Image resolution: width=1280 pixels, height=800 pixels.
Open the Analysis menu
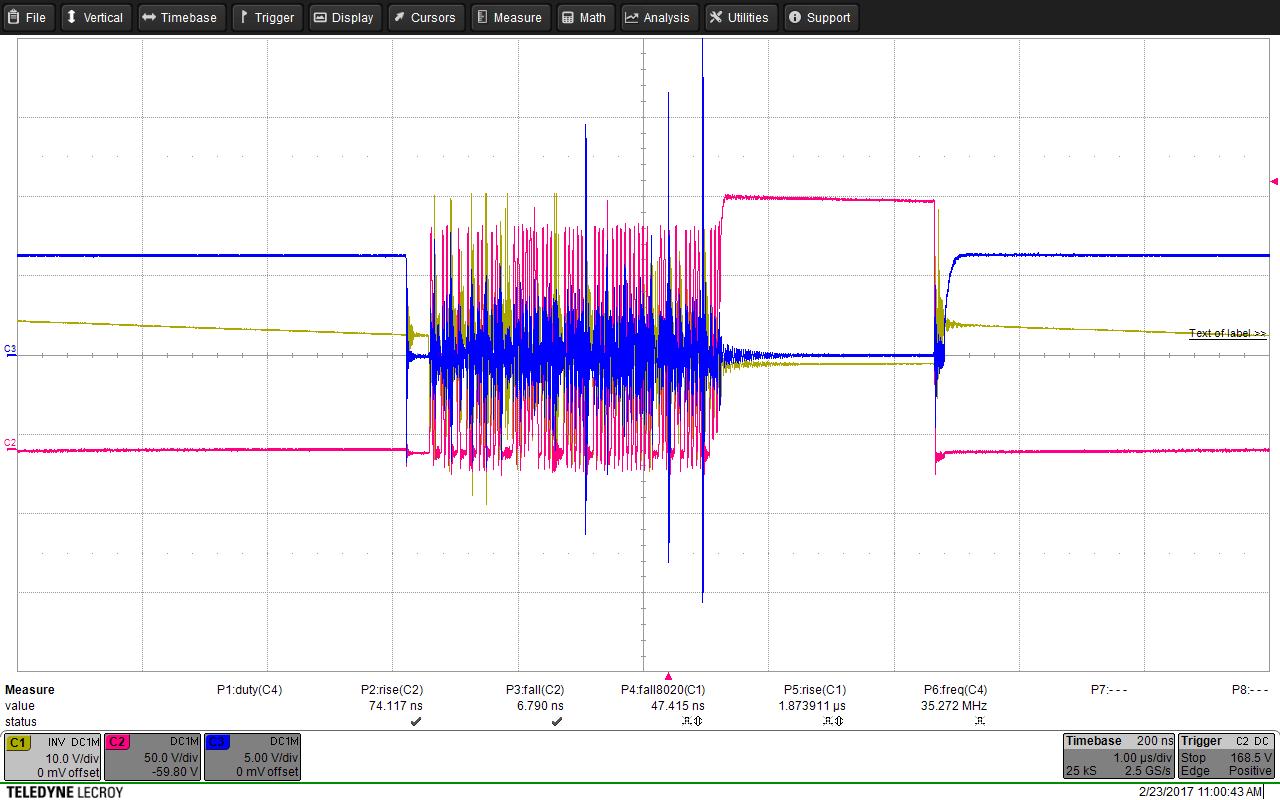[659, 17]
